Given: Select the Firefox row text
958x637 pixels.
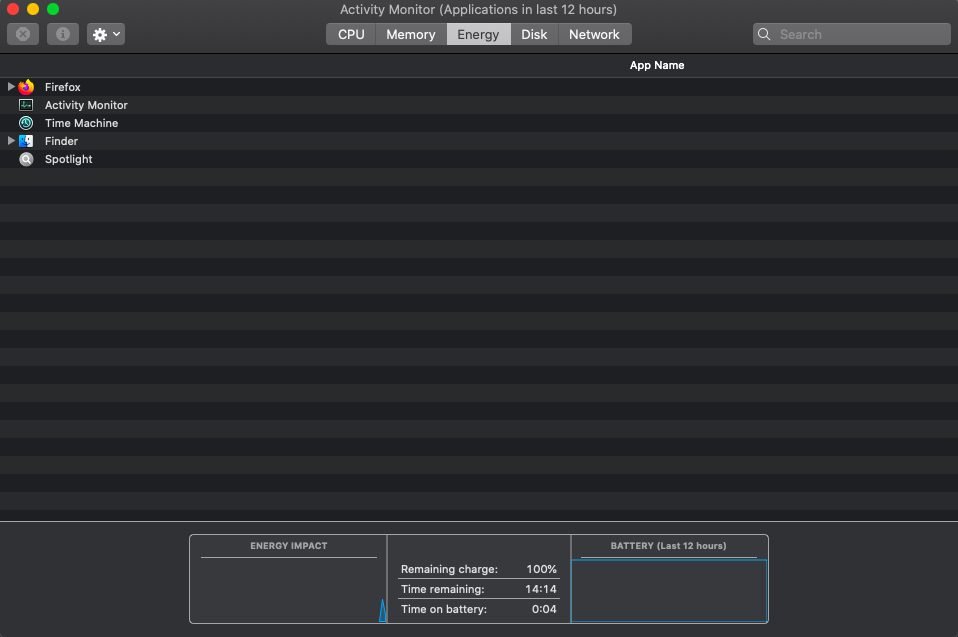Looking at the screenshot, I should point(62,87).
